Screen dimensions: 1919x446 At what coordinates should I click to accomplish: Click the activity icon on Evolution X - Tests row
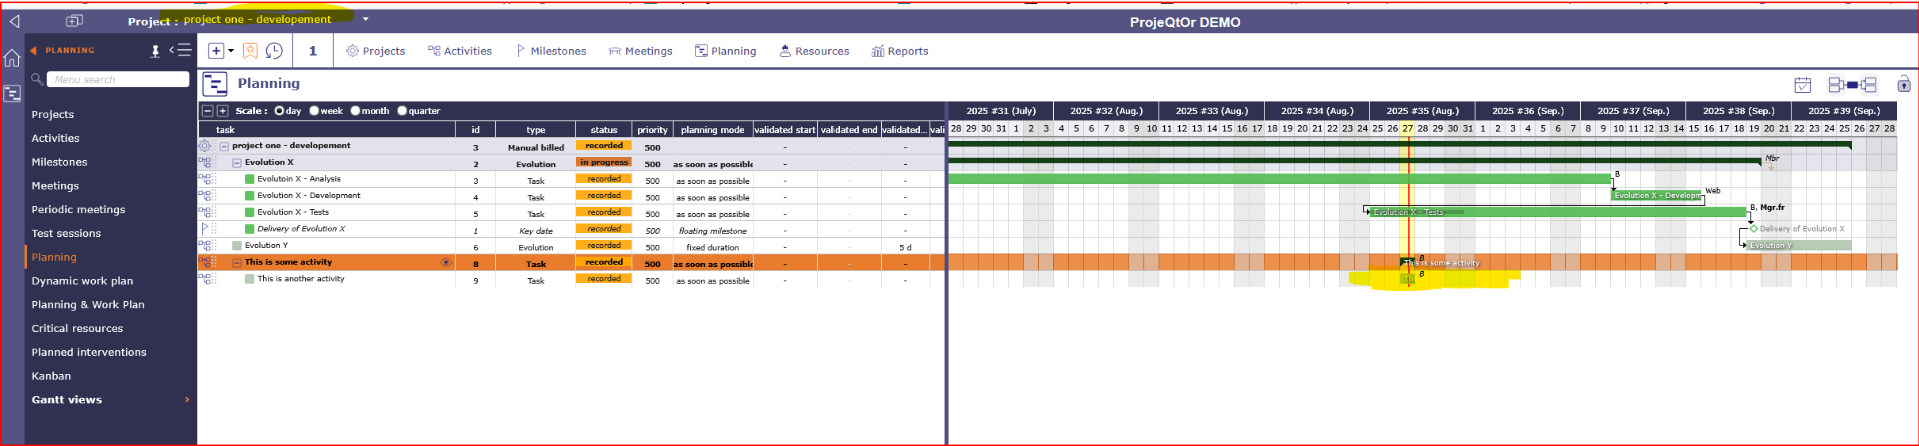point(206,212)
